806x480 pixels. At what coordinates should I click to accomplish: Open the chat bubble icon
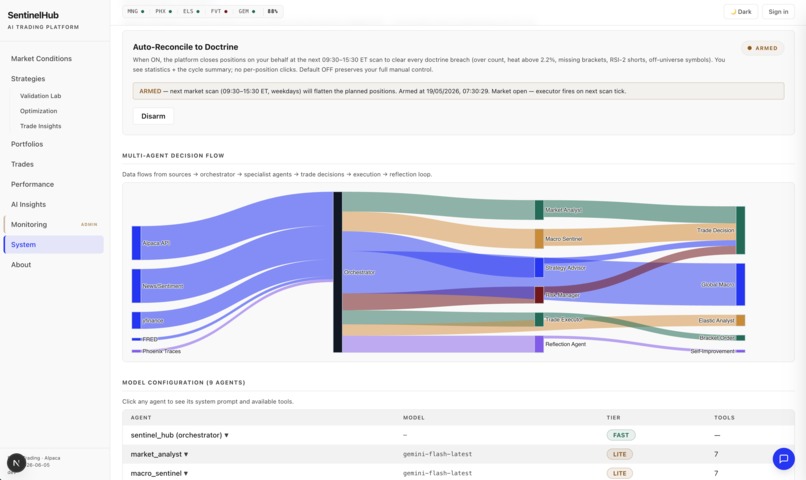coord(783,458)
